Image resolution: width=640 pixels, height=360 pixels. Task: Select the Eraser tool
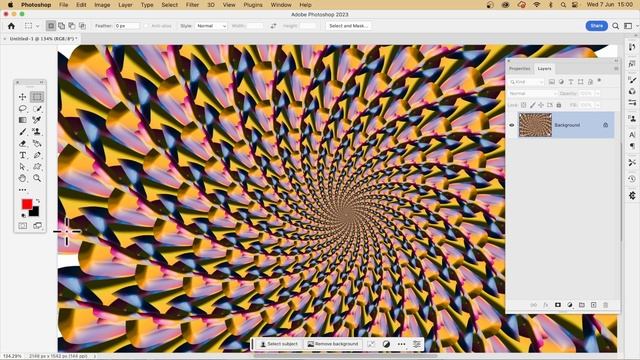22,143
